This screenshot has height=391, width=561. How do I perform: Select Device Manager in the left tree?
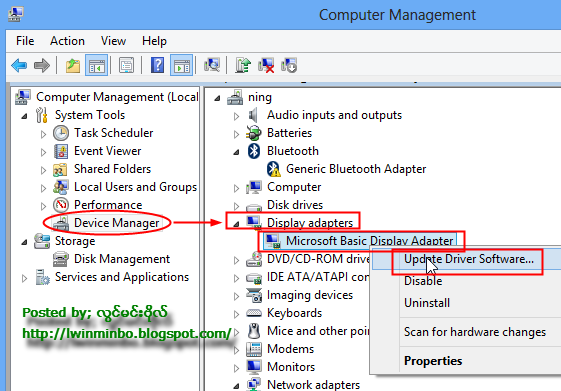[116, 223]
